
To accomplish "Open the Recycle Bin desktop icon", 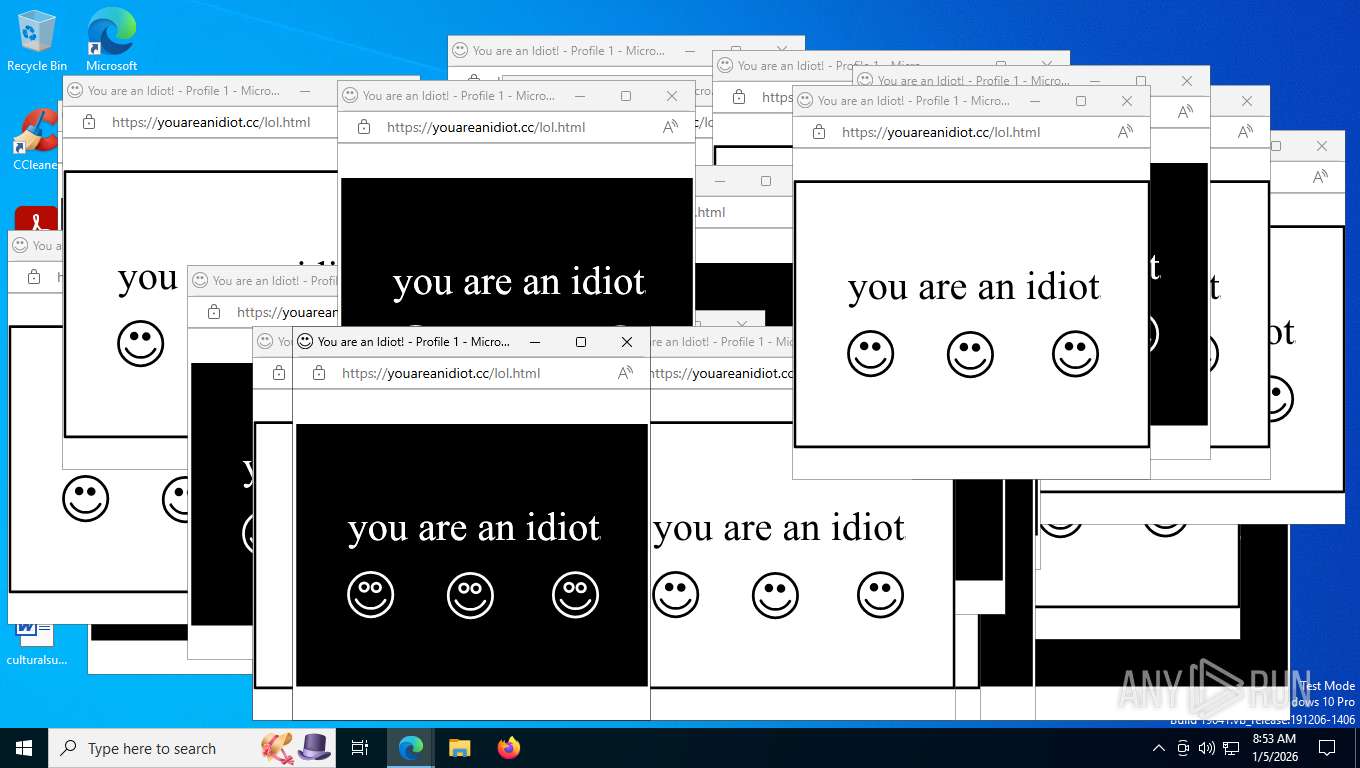I will click(37, 41).
